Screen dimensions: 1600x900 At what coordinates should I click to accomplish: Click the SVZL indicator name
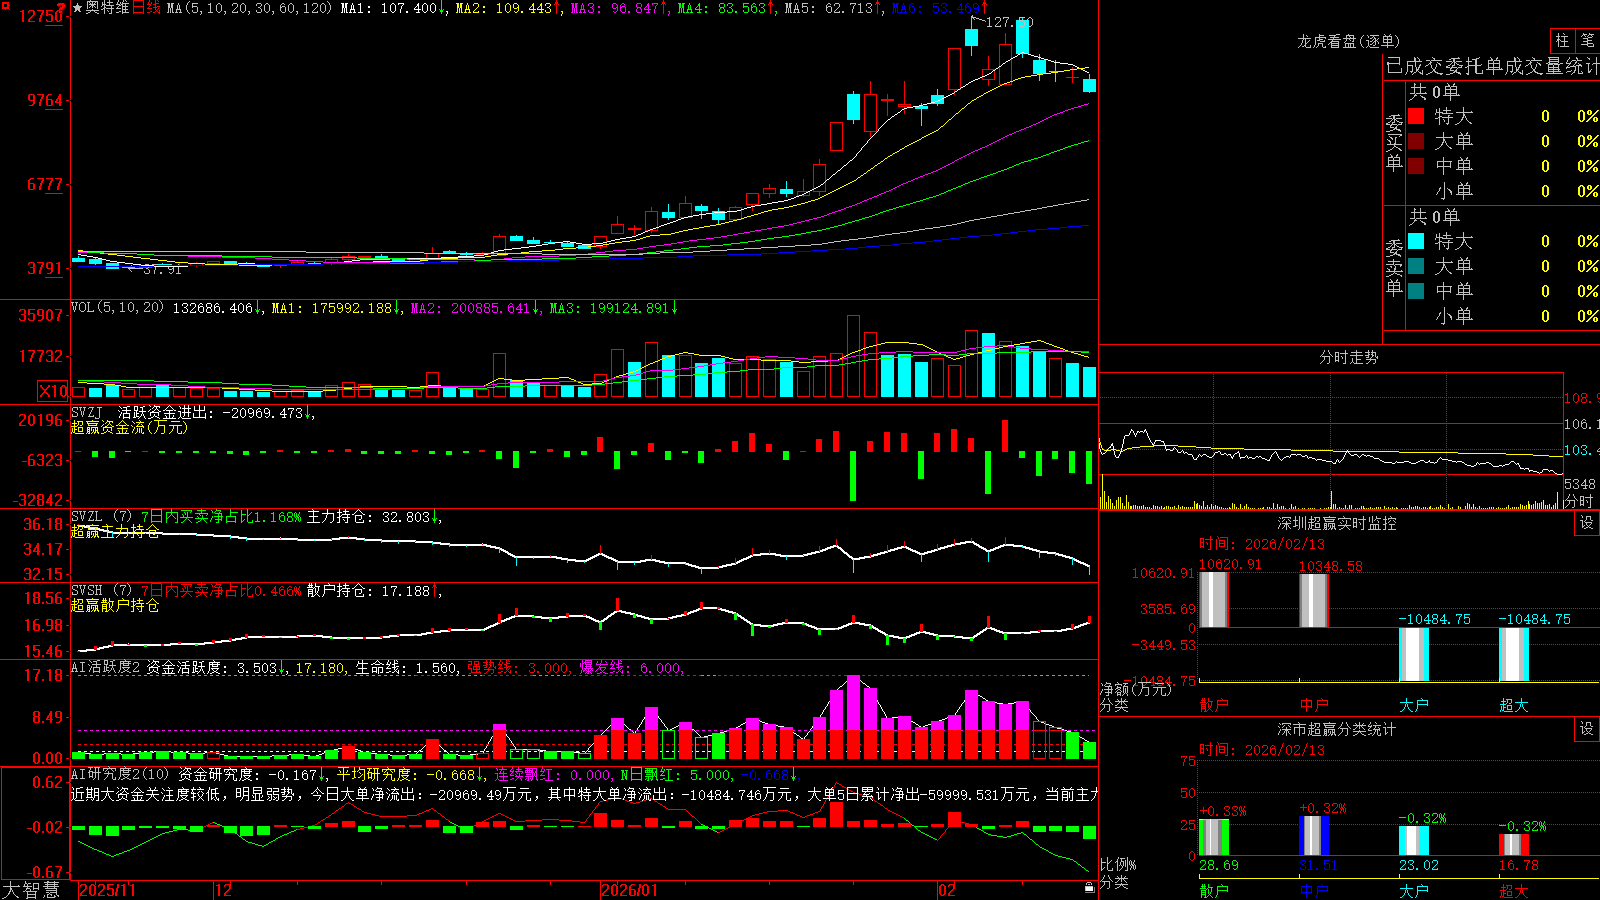point(87,516)
